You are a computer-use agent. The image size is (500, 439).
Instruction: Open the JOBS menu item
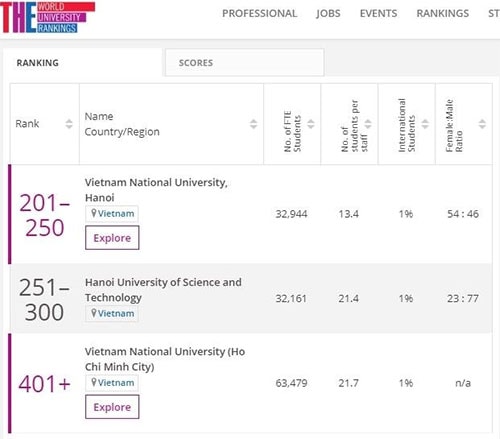coord(328,13)
